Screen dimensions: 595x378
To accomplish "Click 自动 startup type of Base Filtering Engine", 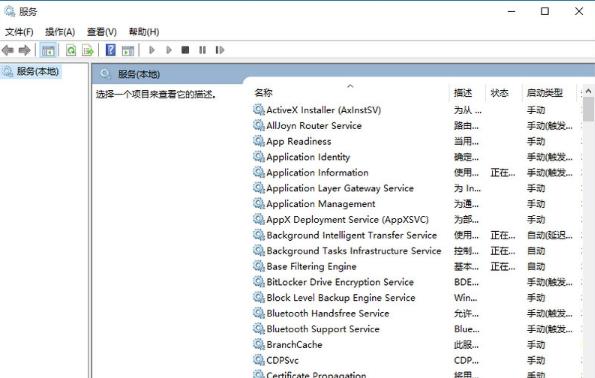I will pos(536,266).
